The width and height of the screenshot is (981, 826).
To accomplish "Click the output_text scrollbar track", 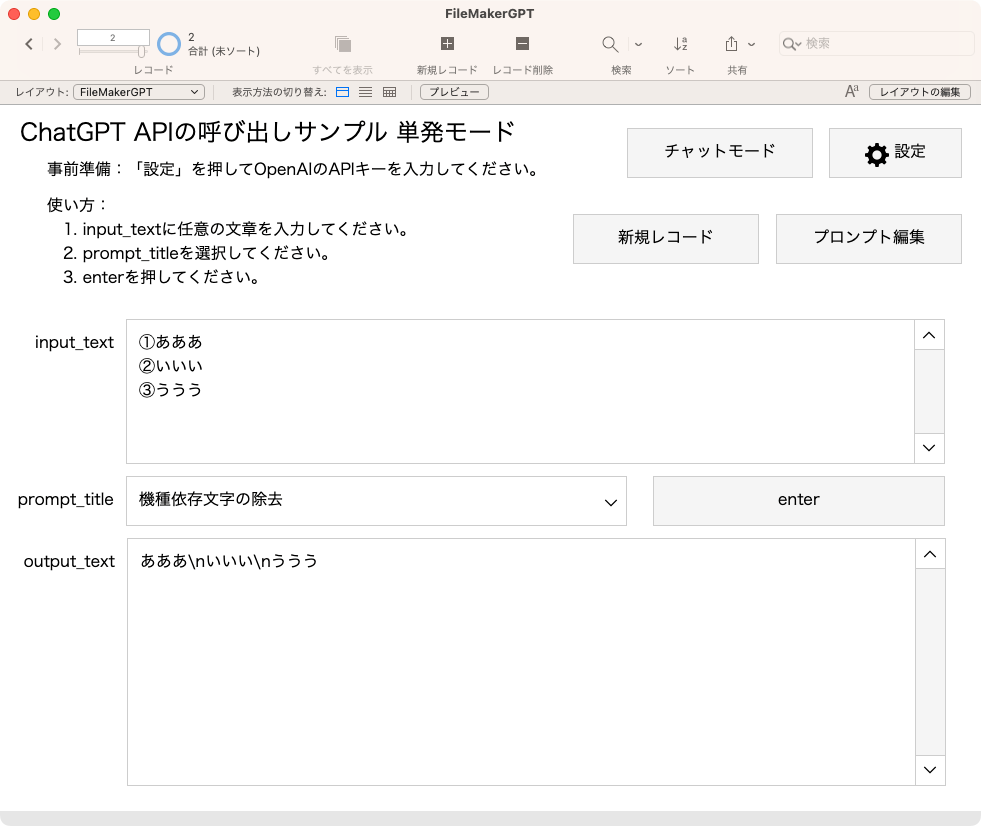I will point(930,661).
